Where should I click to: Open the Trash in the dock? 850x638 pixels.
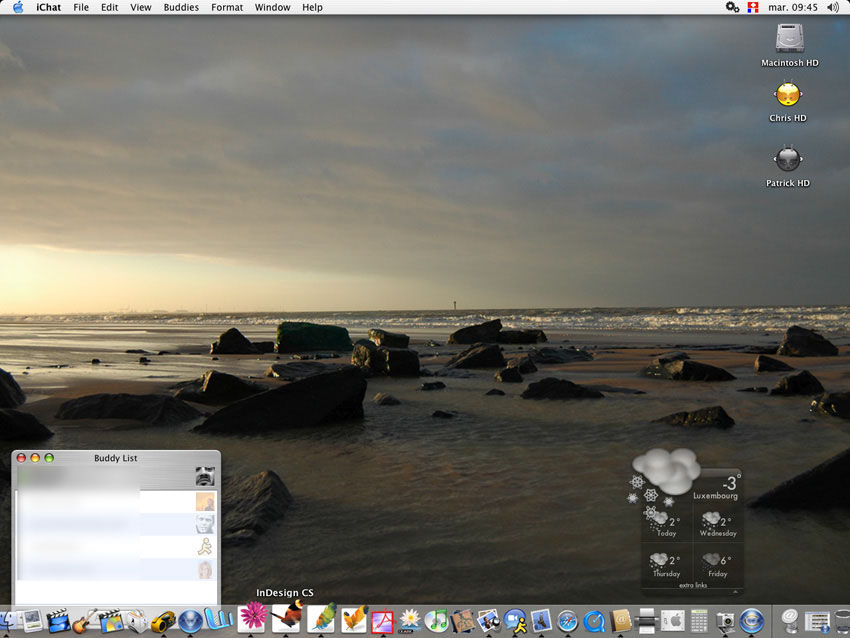click(842, 621)
